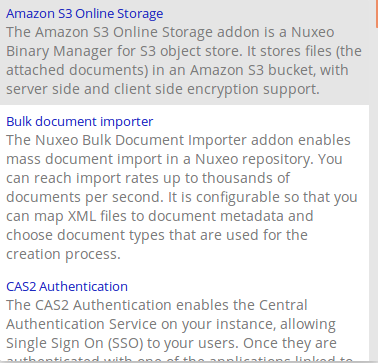Click the line 'can map XML files to document metadata'
Screen dimensions: 378x363
coord(160,216)
